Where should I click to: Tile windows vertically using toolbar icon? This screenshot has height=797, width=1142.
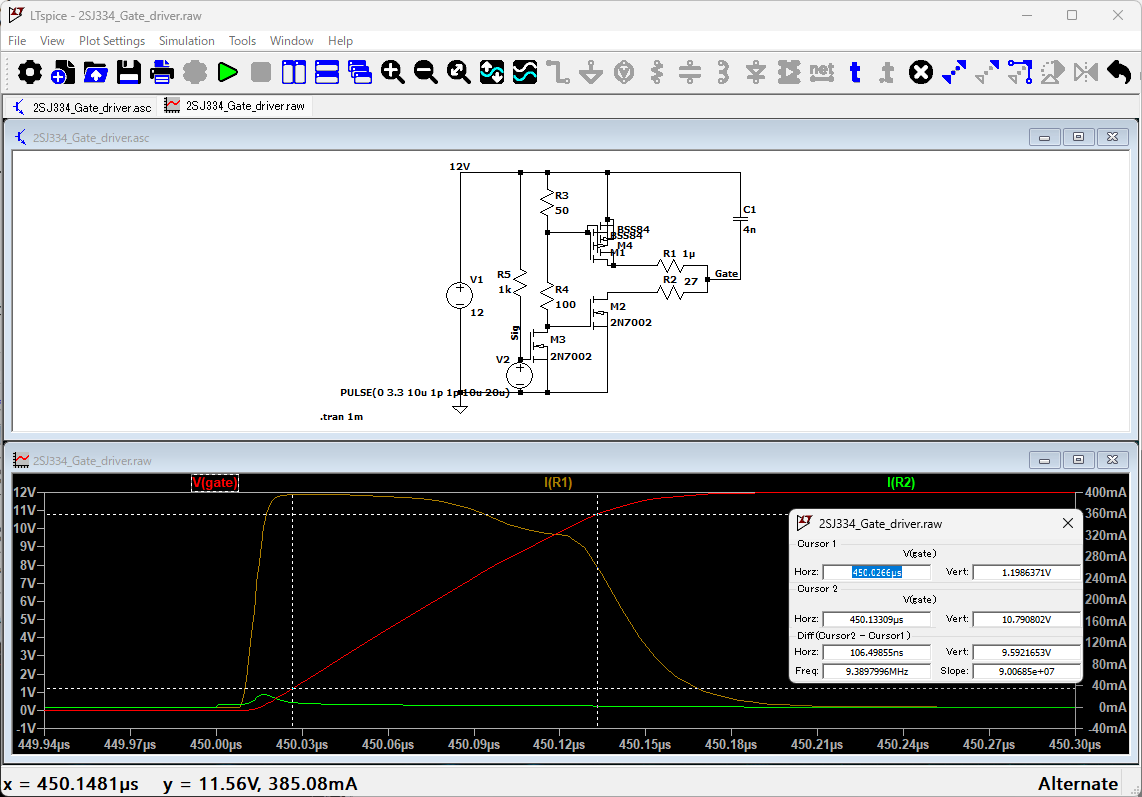[293, 72]
